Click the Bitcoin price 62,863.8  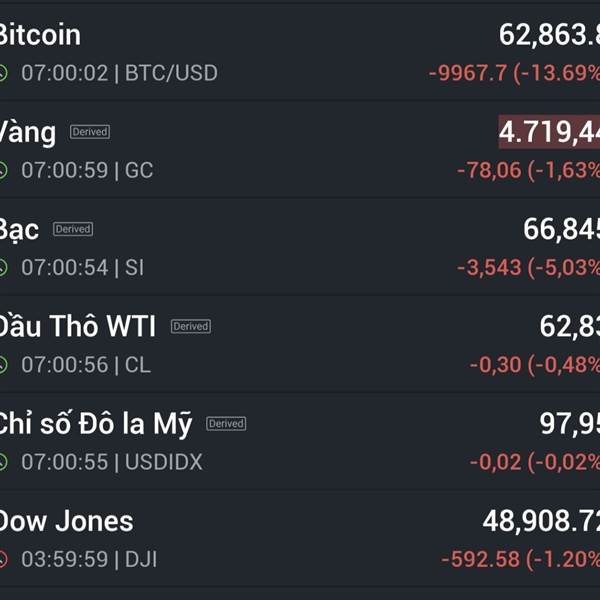click(549, 35)
